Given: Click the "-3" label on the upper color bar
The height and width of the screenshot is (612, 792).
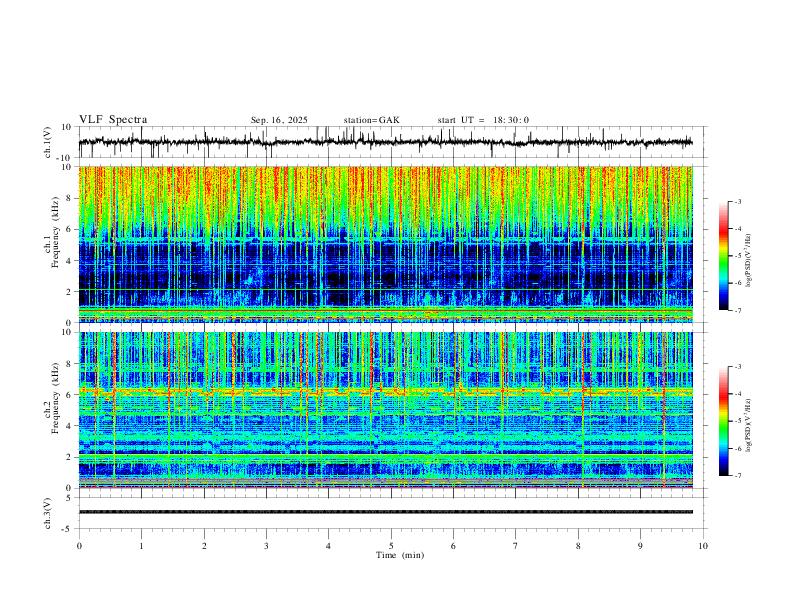Looking at the screenshot, I should 737,201.
